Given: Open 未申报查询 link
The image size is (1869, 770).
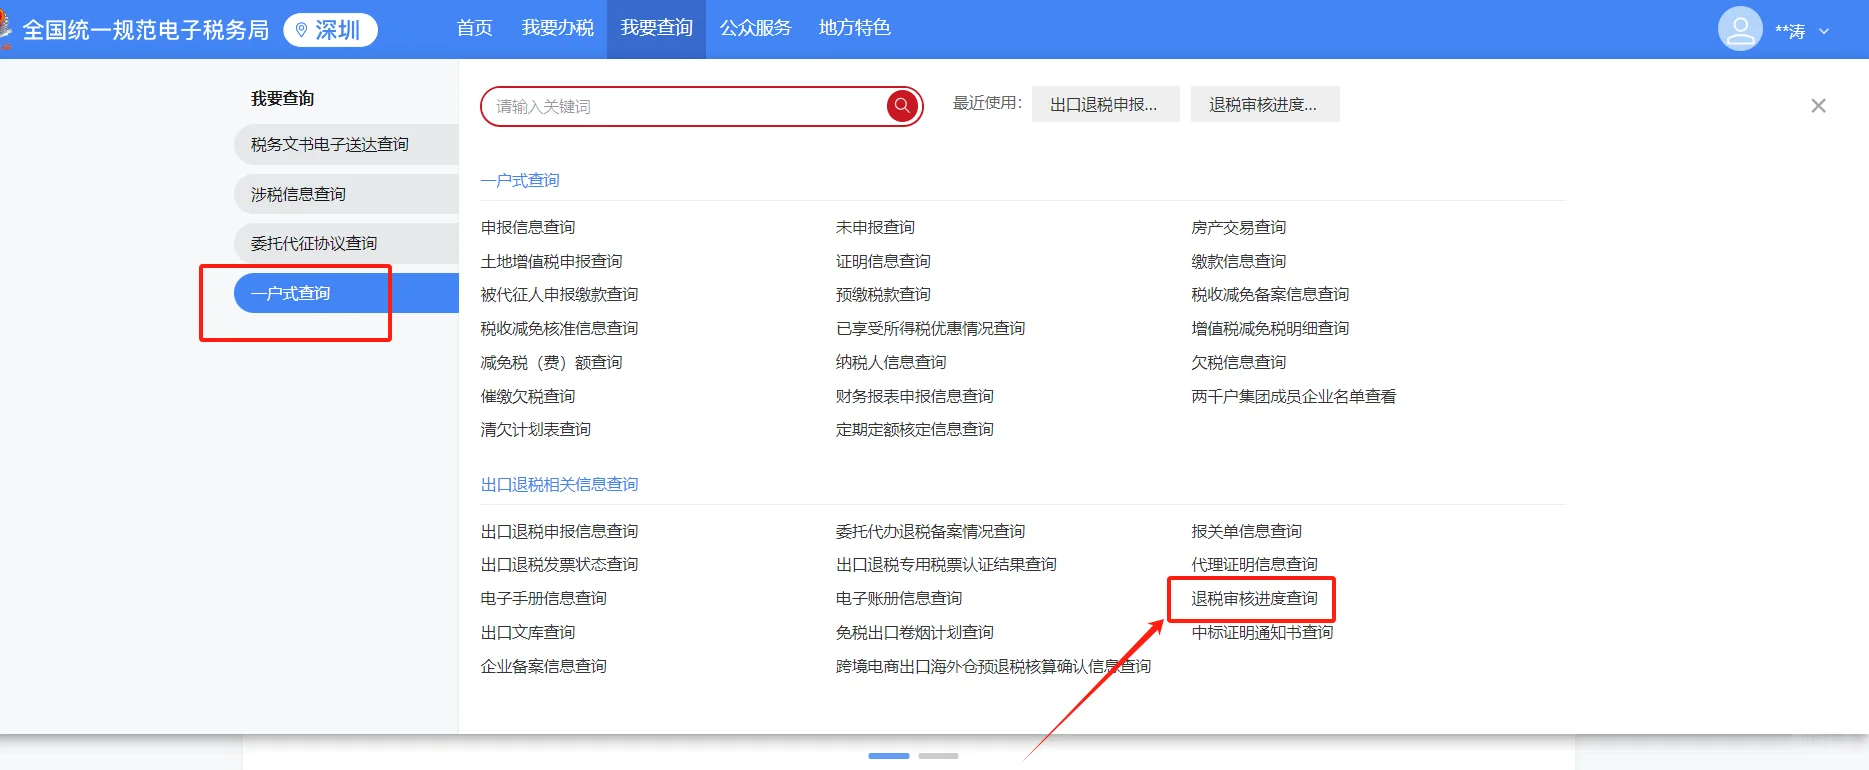Looking at the screenshot, I should [x=875, y=227].
